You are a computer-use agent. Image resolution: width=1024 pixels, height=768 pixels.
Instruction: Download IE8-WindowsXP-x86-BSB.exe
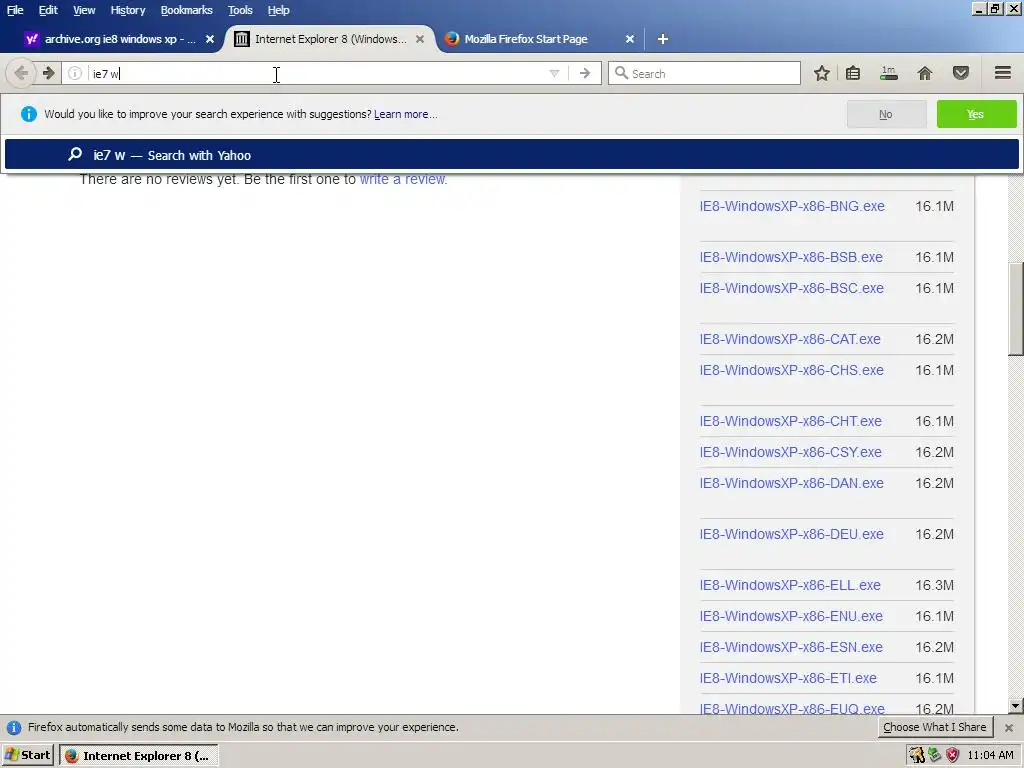(791, 257)
